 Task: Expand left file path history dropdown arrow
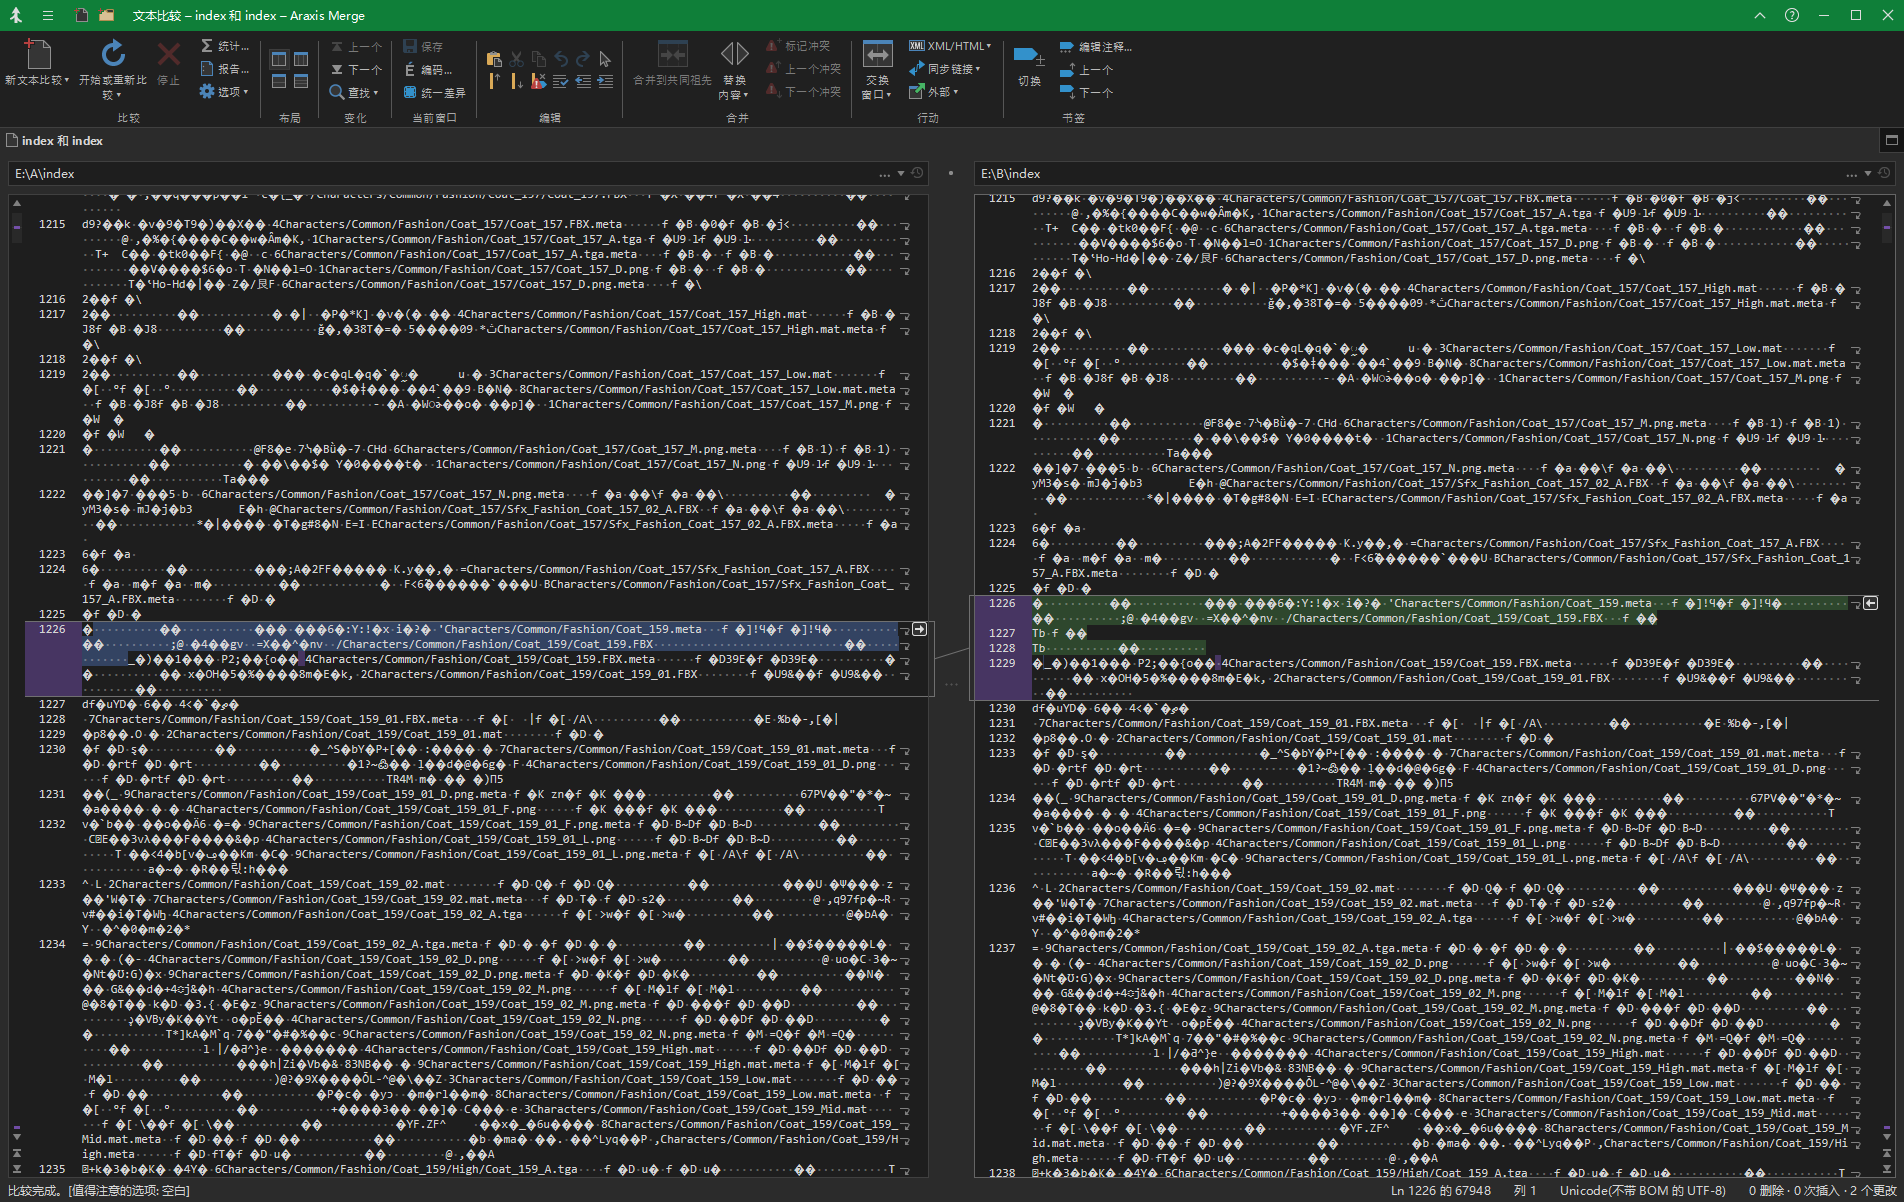tap(901, 174)
